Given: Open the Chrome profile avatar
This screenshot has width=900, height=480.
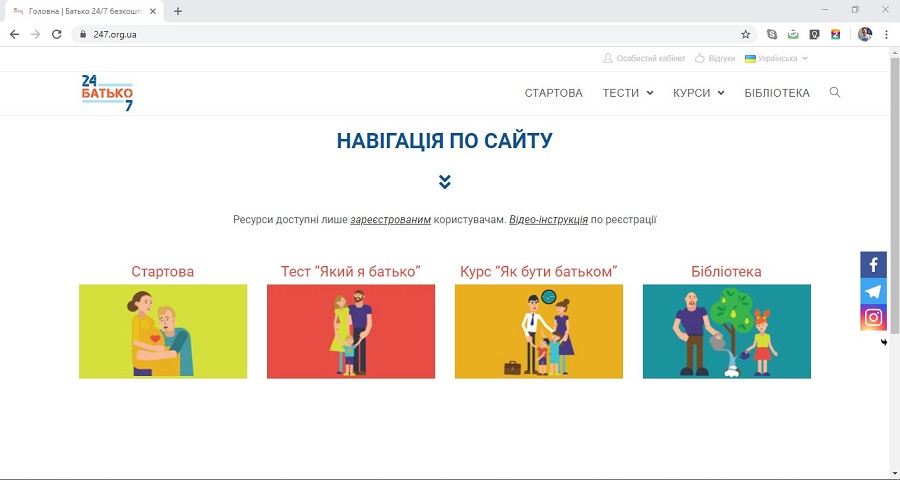Looking at the screenshot, I should [865, 34].
